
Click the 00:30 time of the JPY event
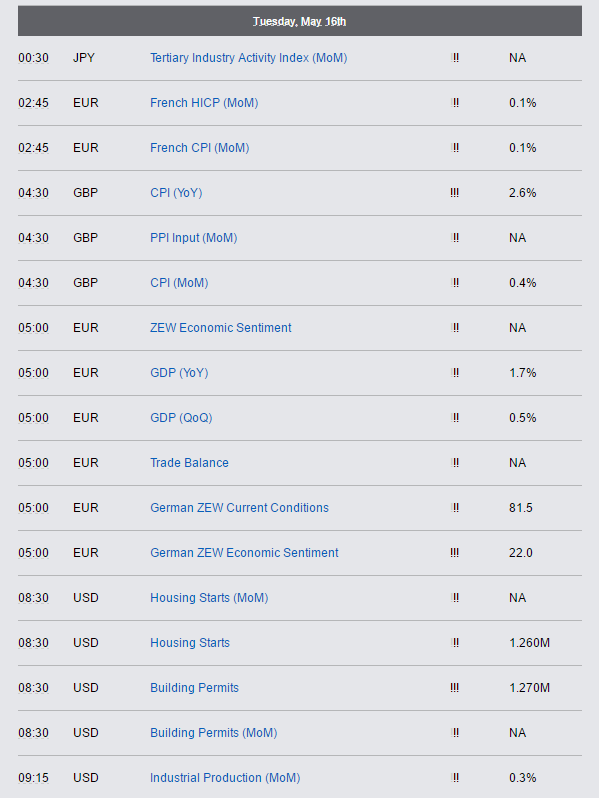(34, 58)
